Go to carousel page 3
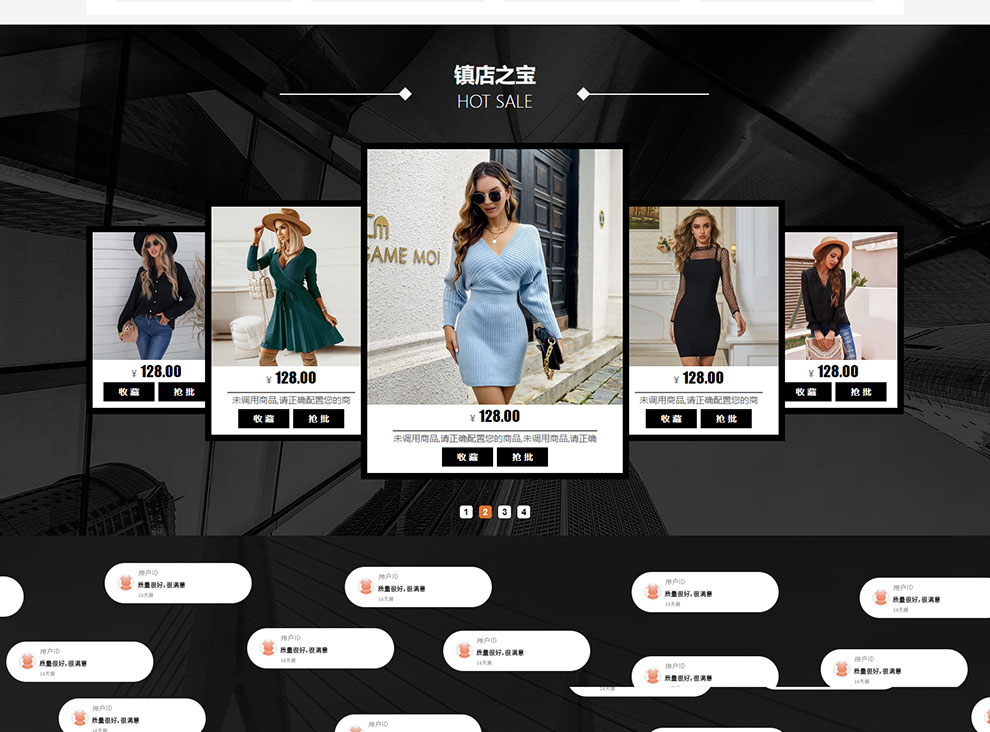Screen dimensions: 990x732 coord(504,512)
